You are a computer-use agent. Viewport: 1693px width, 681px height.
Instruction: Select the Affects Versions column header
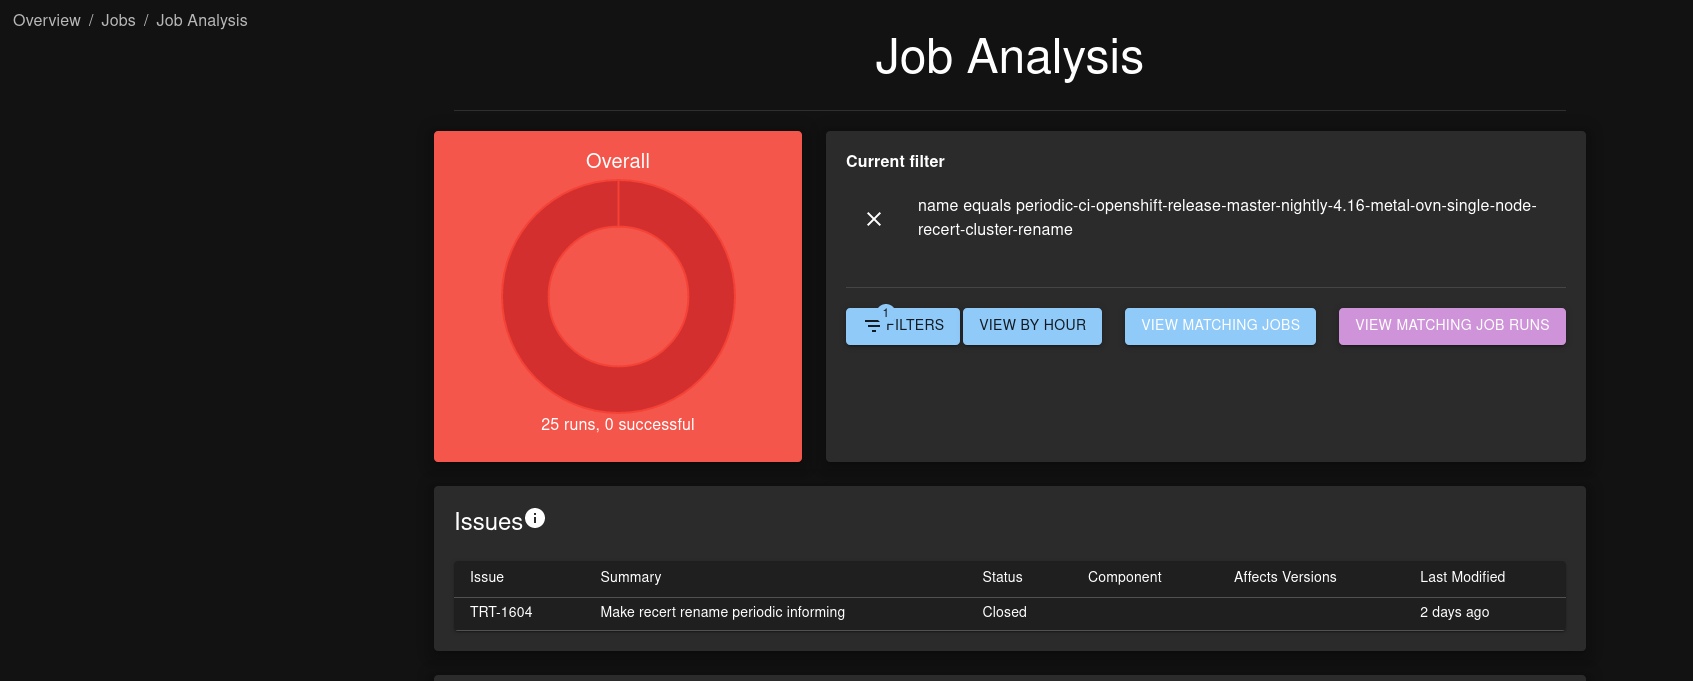(1285, 577)
